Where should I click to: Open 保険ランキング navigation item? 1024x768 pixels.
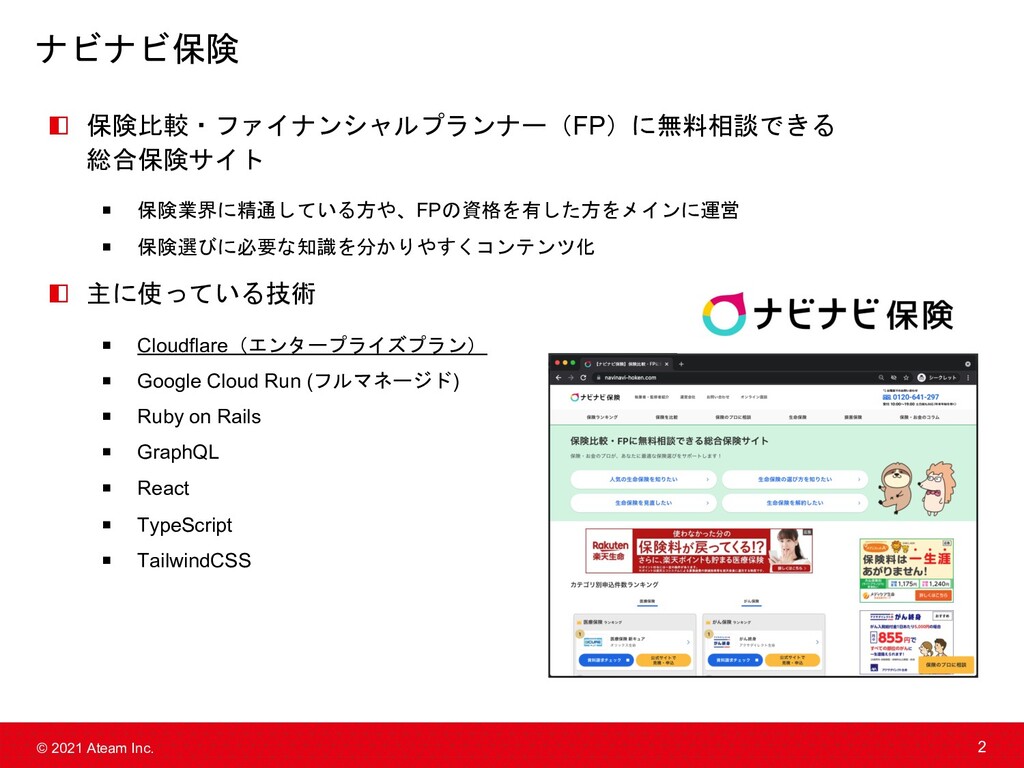click(601, 417)
